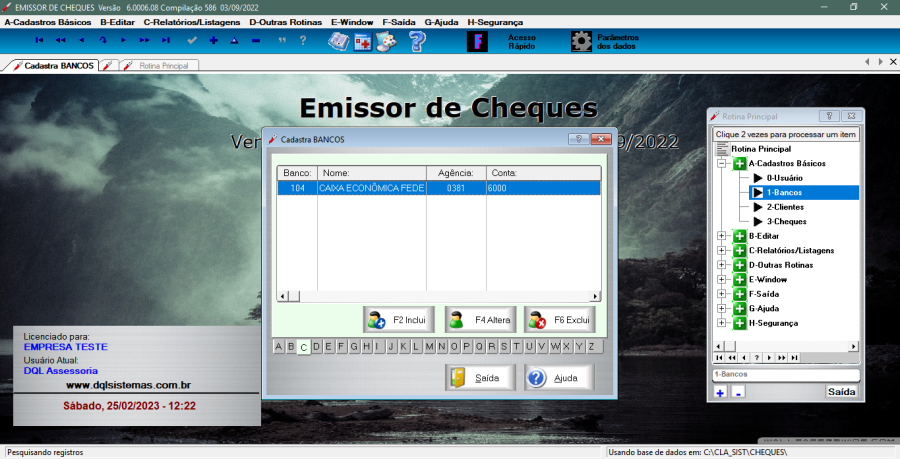Expand the C-Relatórios/Listagens tree node
Screen dimensions: 900x459
[723, 250]
